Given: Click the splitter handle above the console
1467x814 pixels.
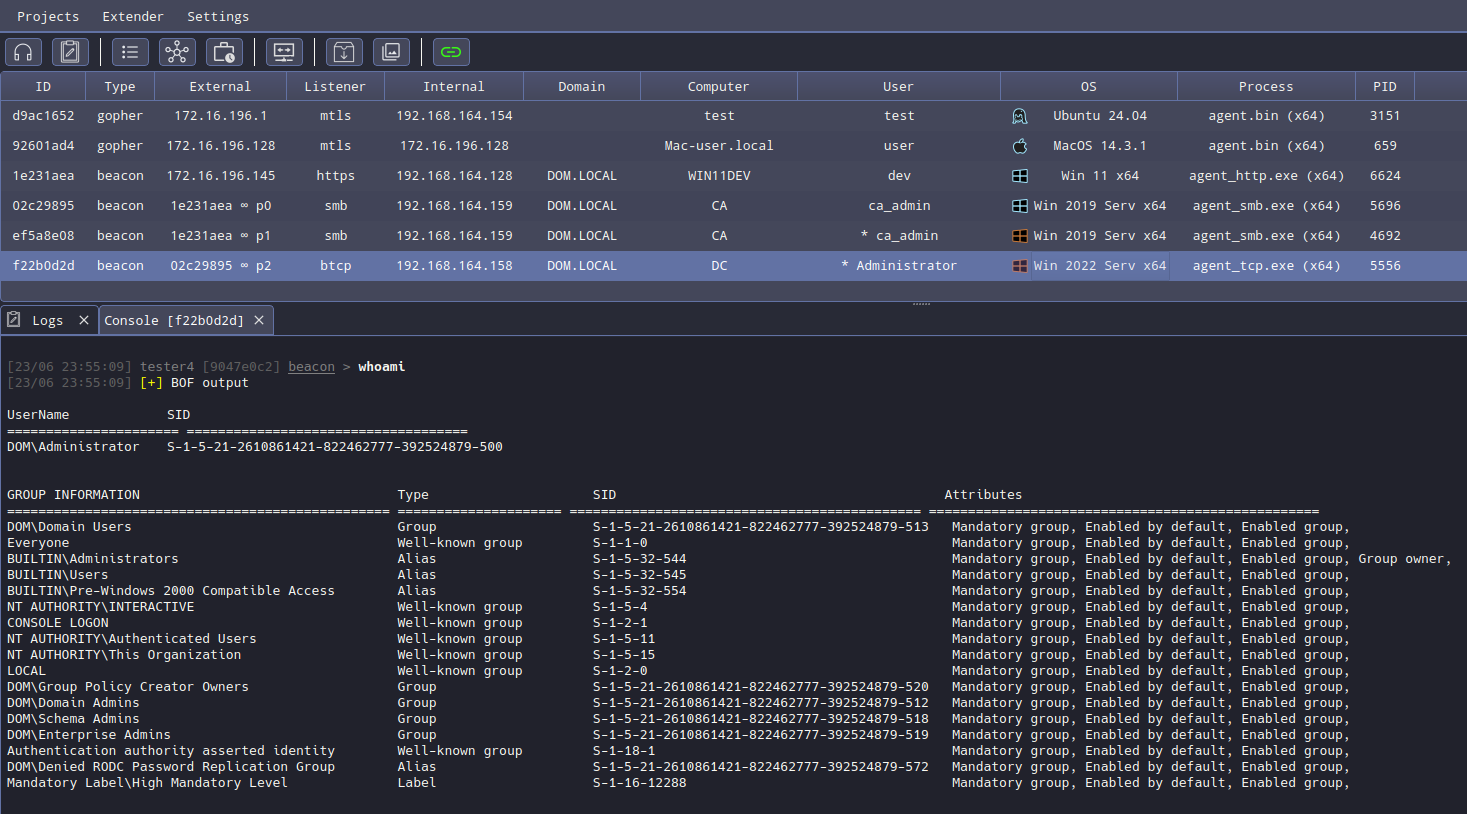Looking at the screenshot, I should pyautogui.click(x=921, y=303).
